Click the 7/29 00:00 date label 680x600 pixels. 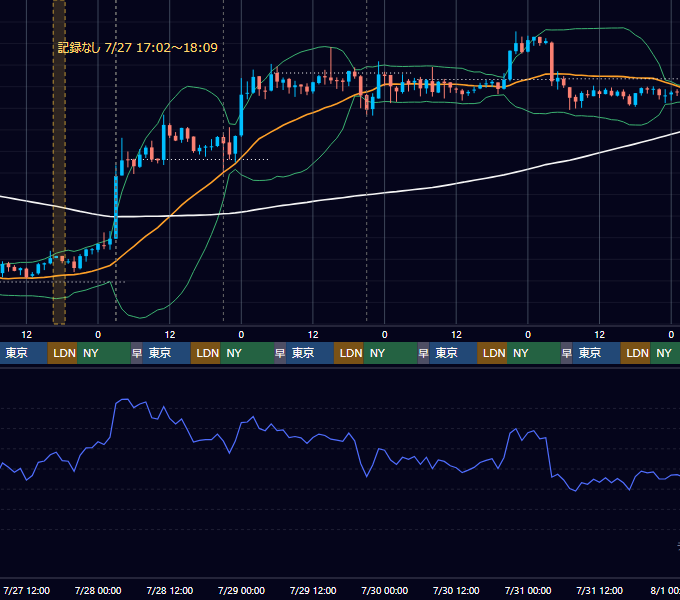pyautogui.click(x=241, y=590)
